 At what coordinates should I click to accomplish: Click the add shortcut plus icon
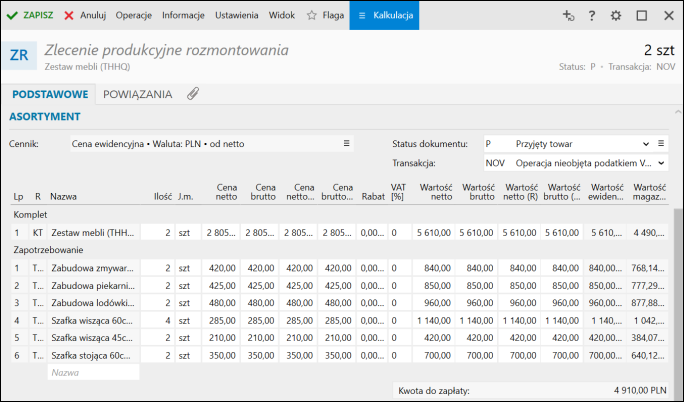tap(568, 16)
